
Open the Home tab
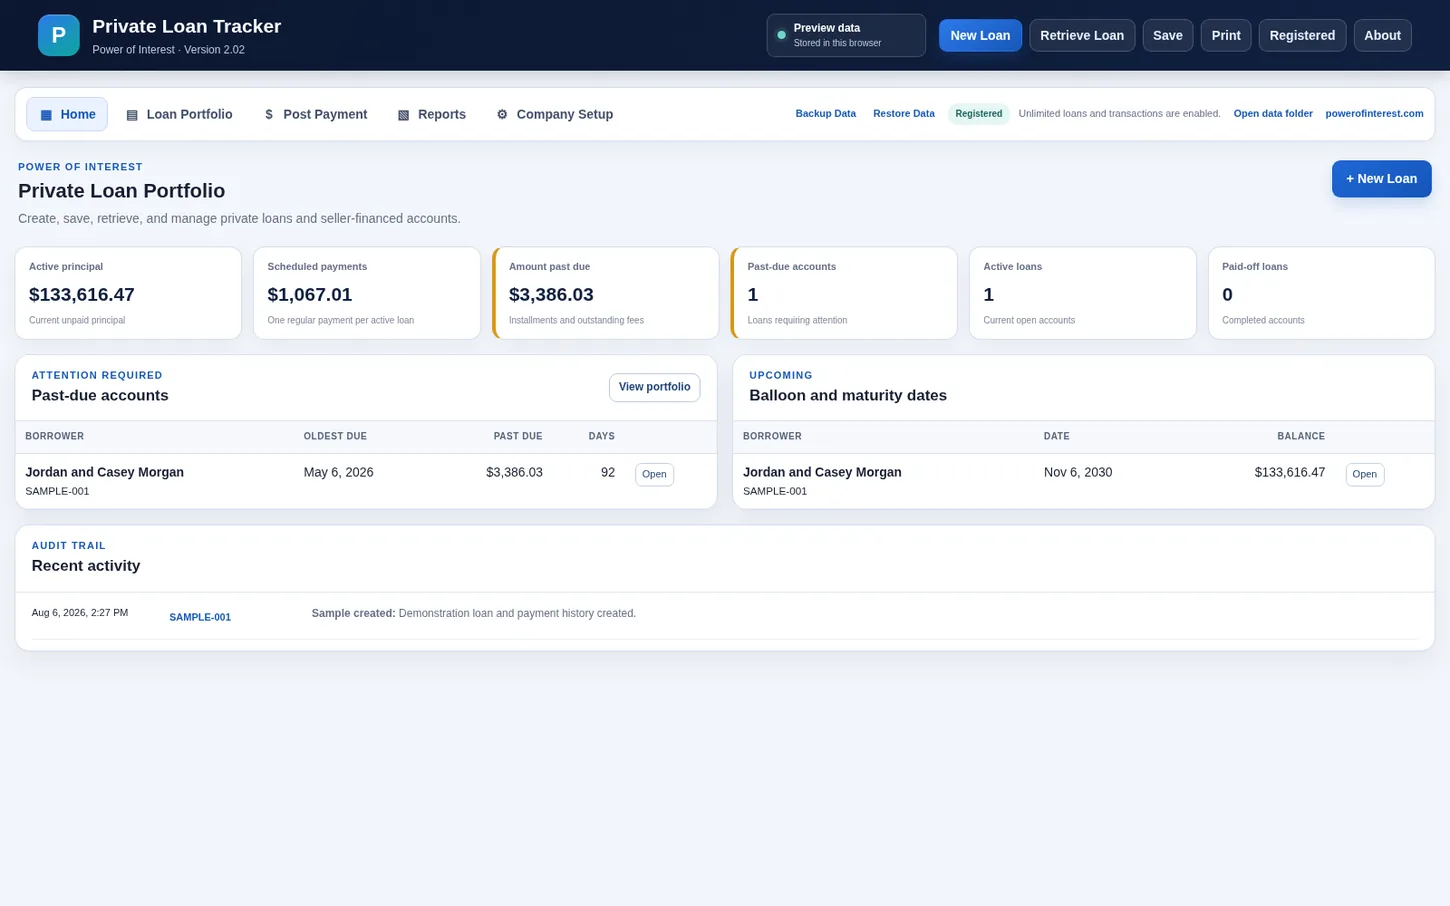pyautogui.click(x=67, y=114)
